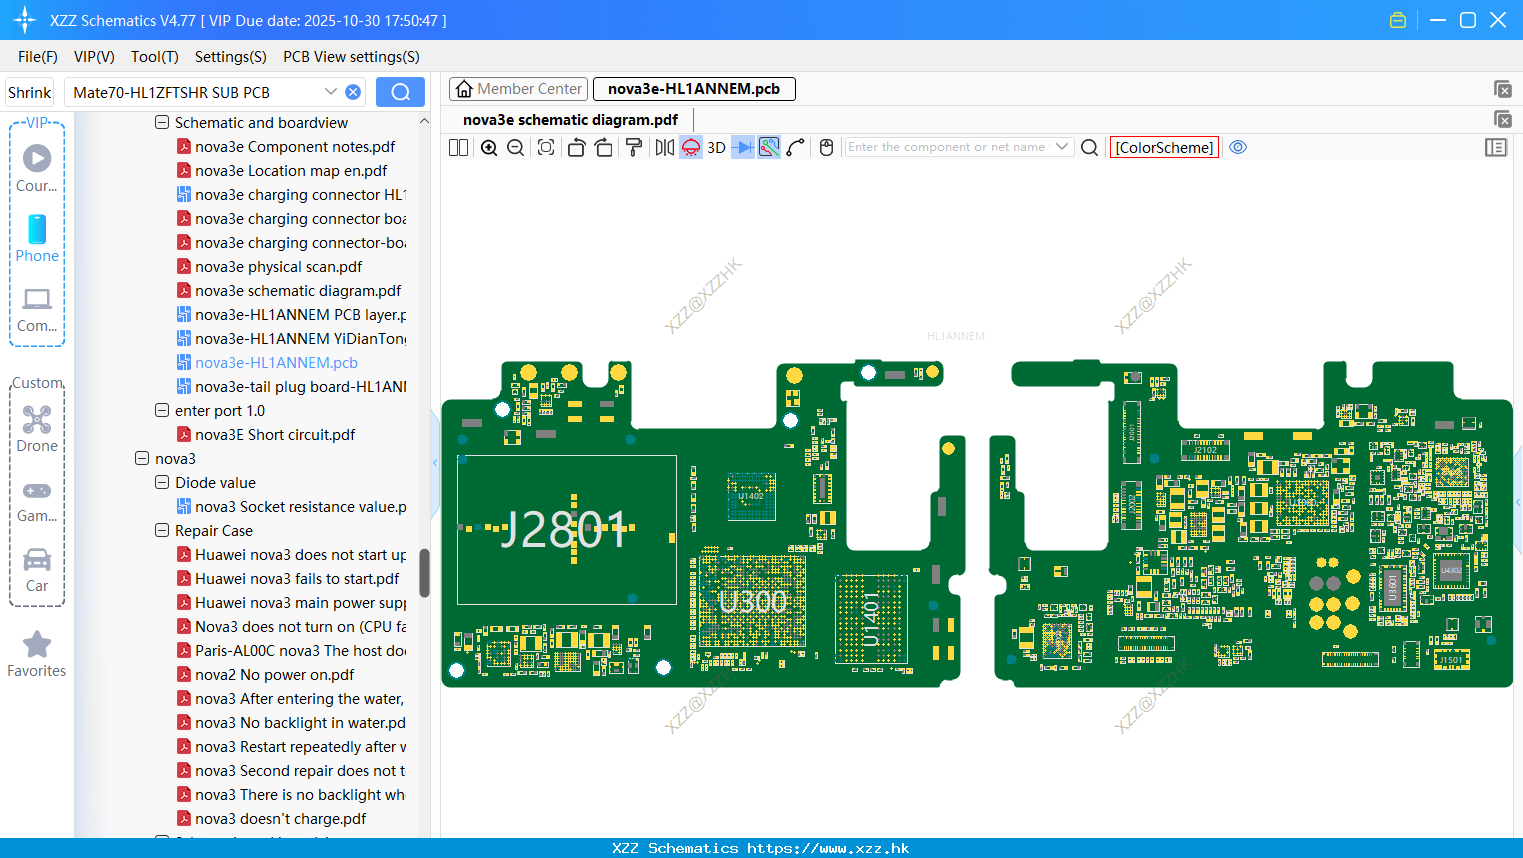Click the mouse settings icon
1523x858 pixels.
click(826, 147)
